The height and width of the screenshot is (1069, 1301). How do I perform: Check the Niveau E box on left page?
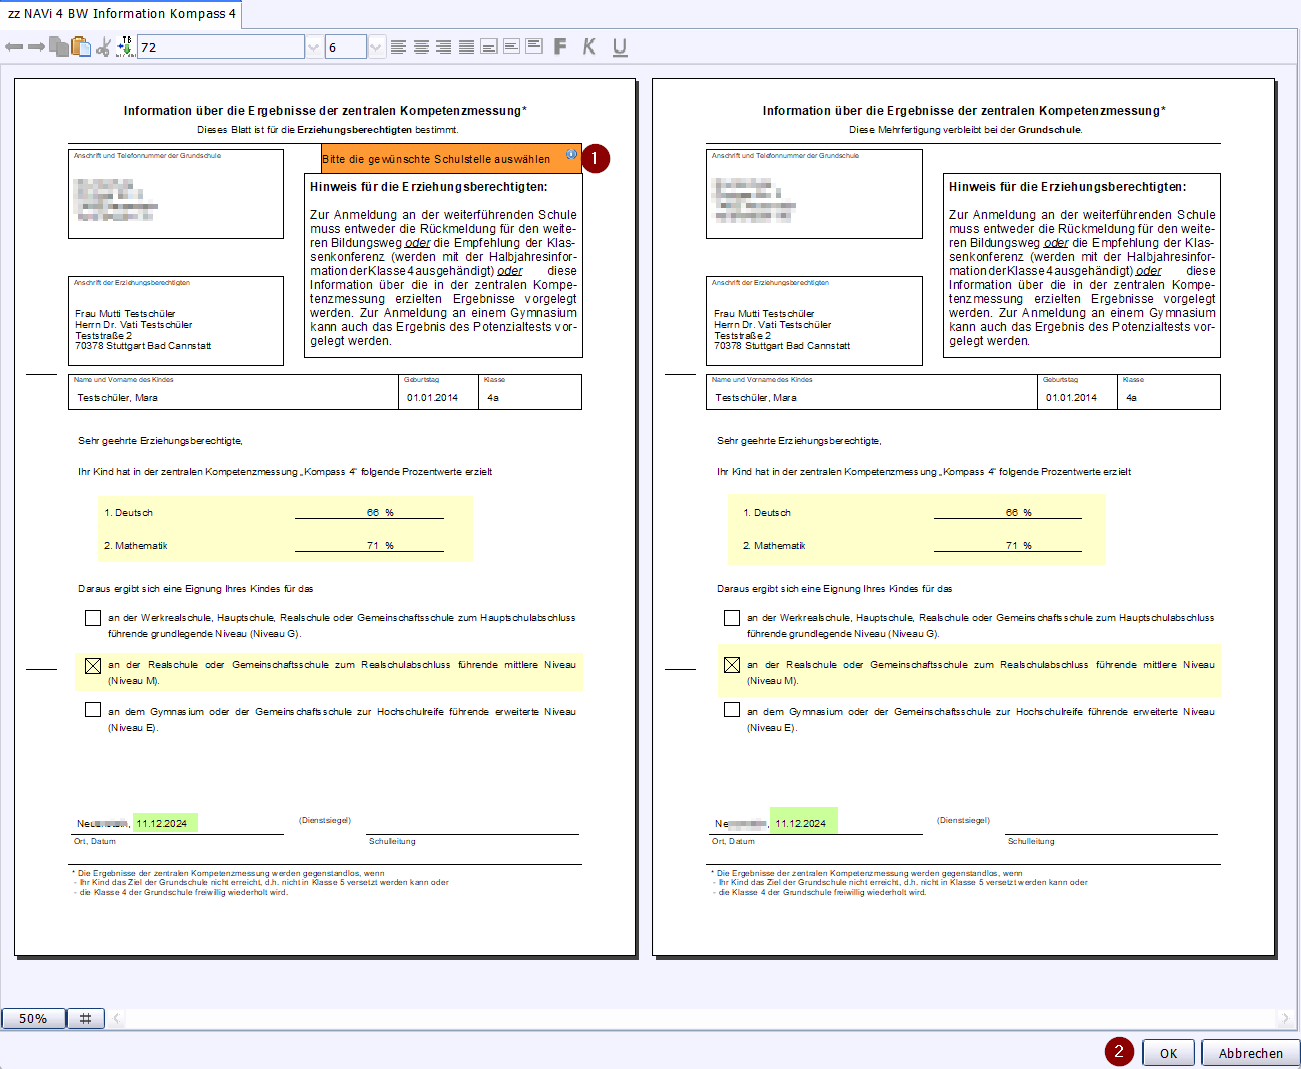point(93,710)
